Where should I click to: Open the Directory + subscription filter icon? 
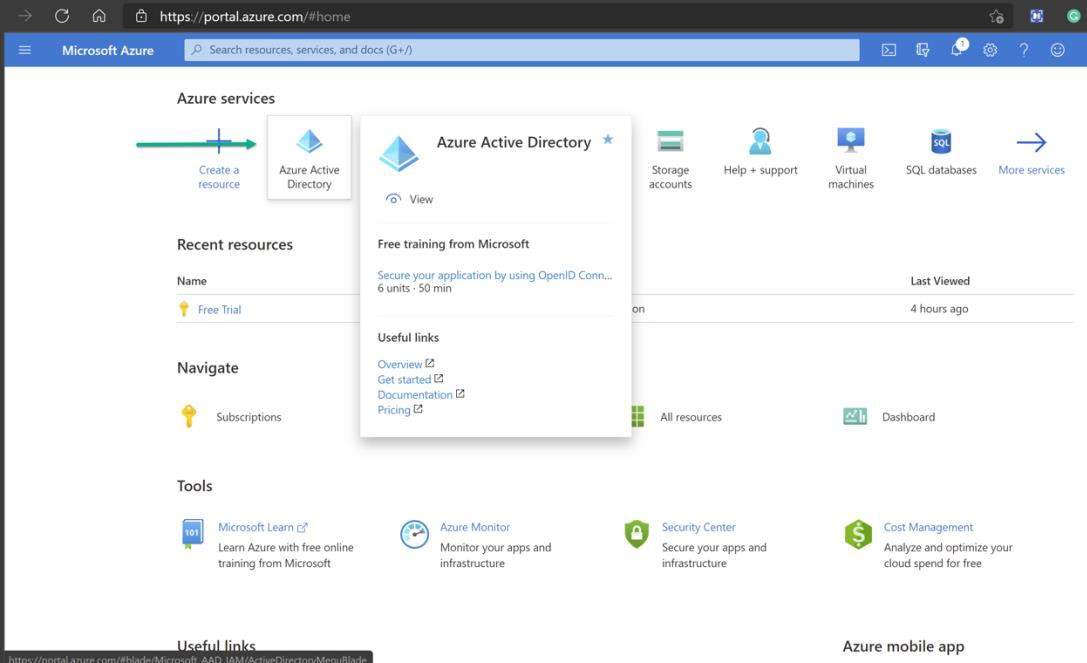click(922, 50)
